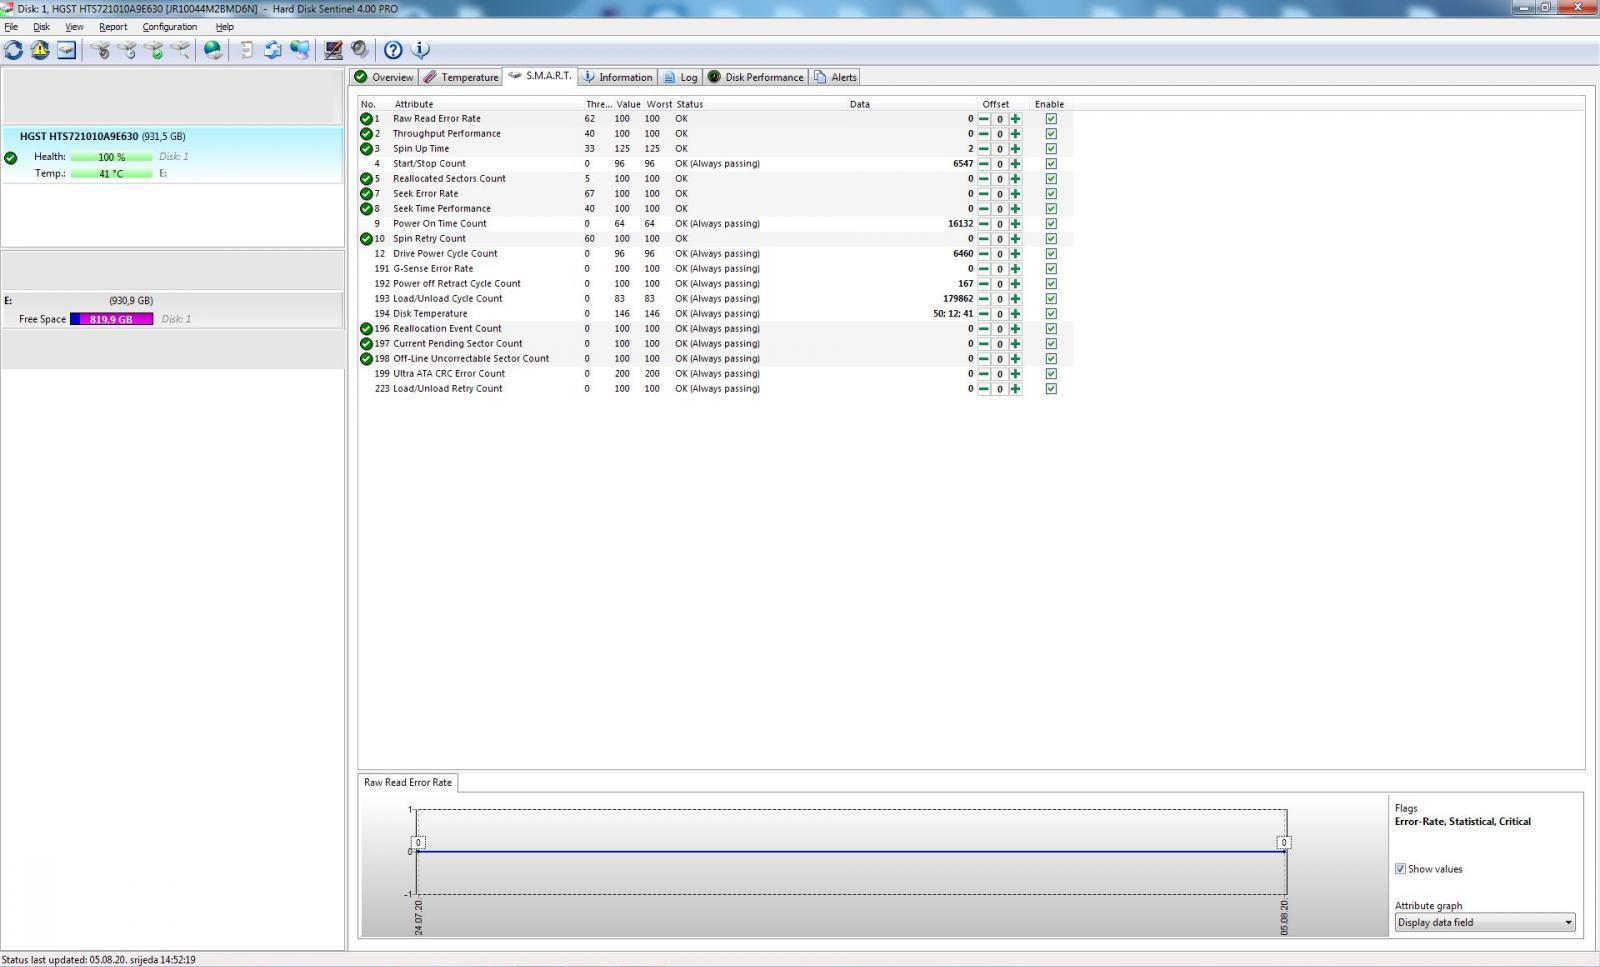
Task: Open help with the question mark icon
Action: (393, 49)
